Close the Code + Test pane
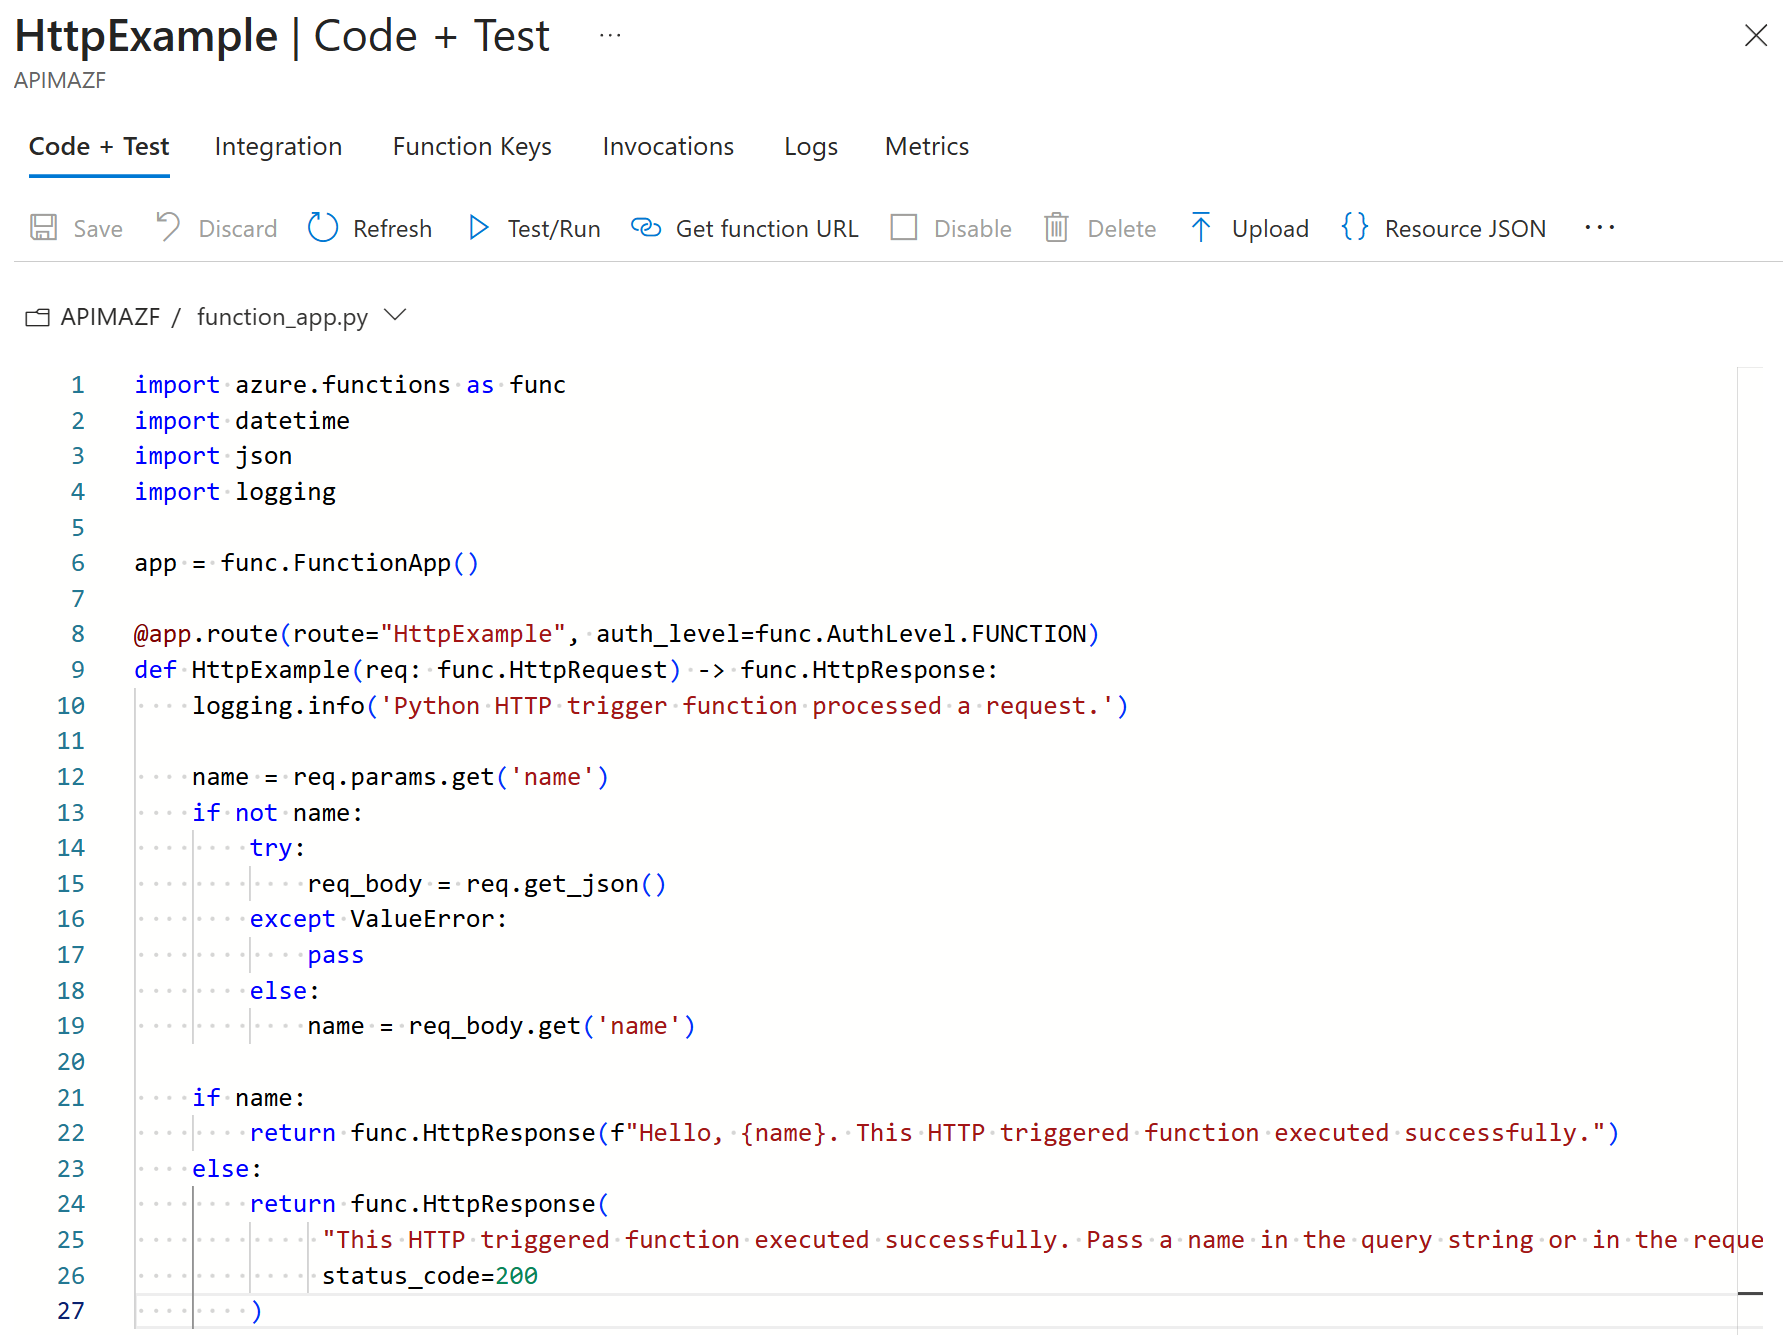 click(x=1755, y=36)
